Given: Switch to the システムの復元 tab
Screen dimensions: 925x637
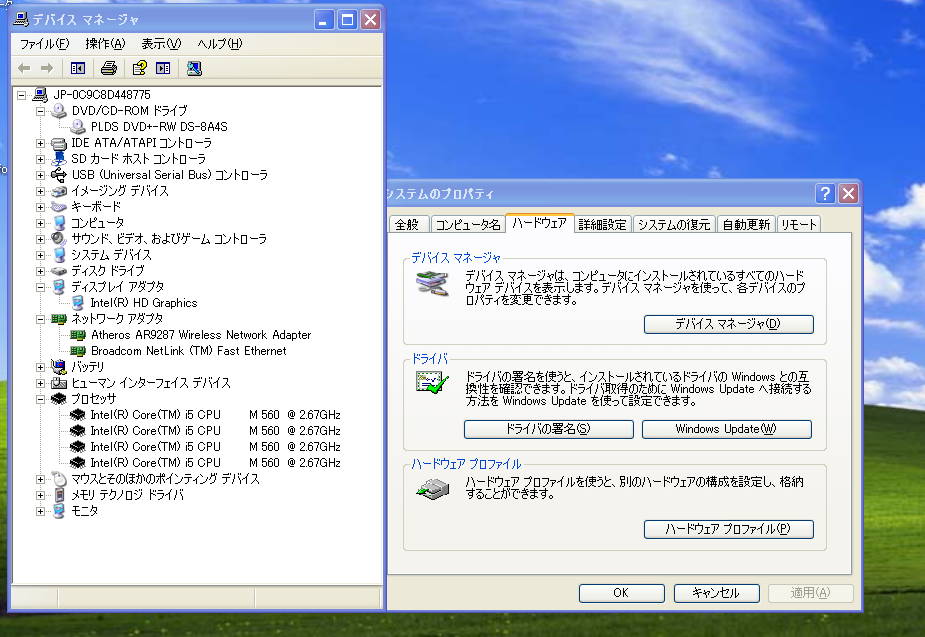Looking at the screenshot, I should pos(674,225).
